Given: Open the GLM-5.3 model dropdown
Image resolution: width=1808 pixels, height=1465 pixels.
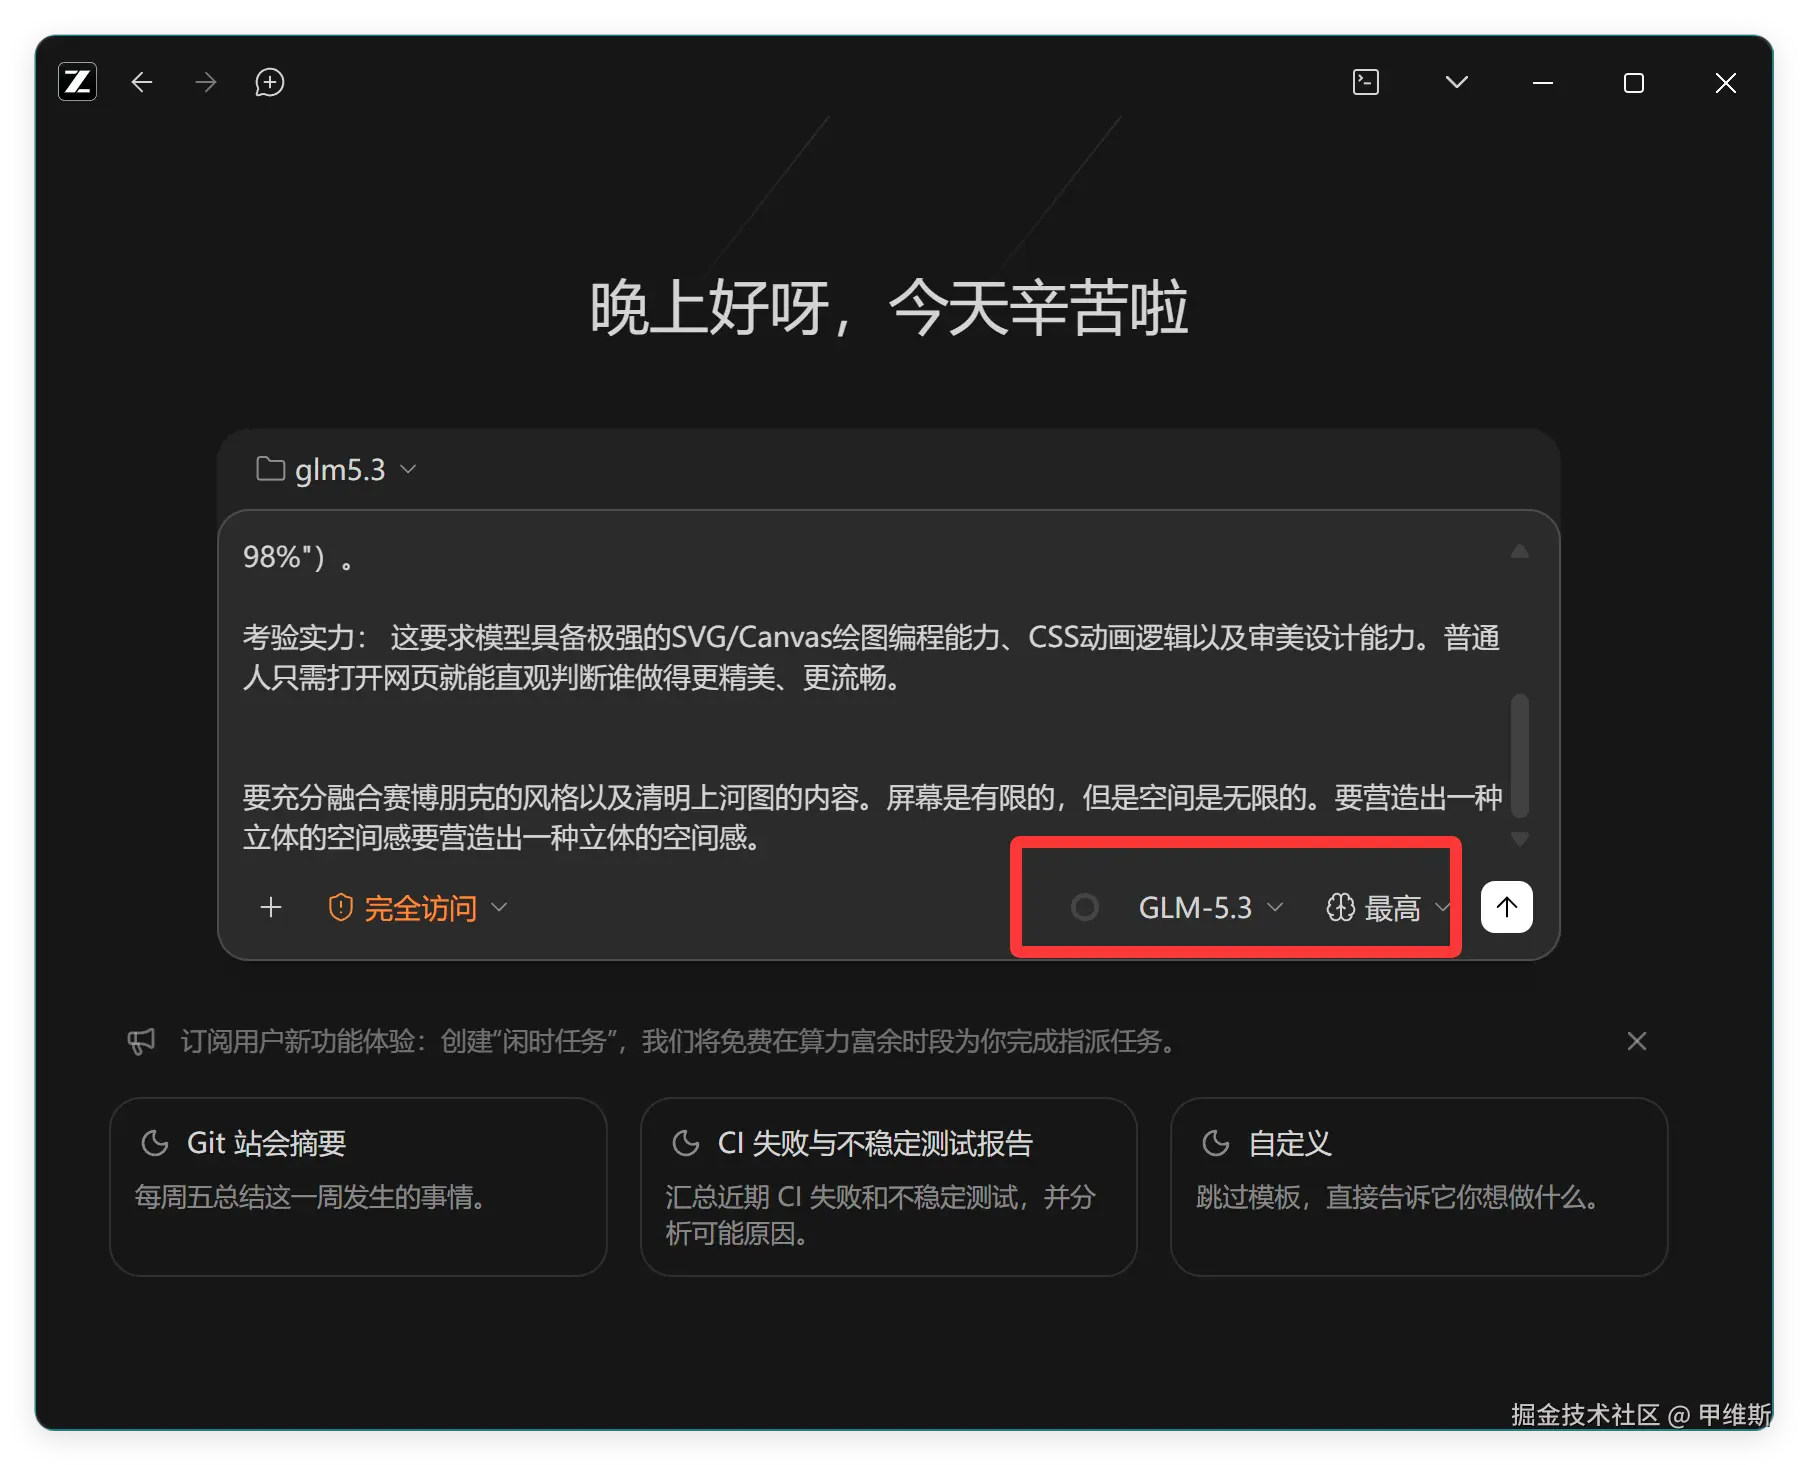Looking at the screenshot, I should coord(1210,908).
